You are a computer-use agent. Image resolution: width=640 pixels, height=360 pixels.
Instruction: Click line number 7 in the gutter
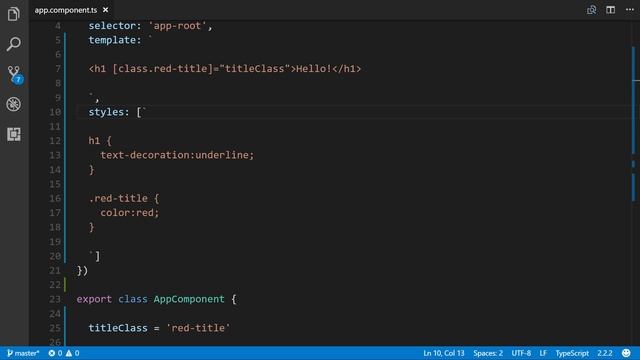58,69
